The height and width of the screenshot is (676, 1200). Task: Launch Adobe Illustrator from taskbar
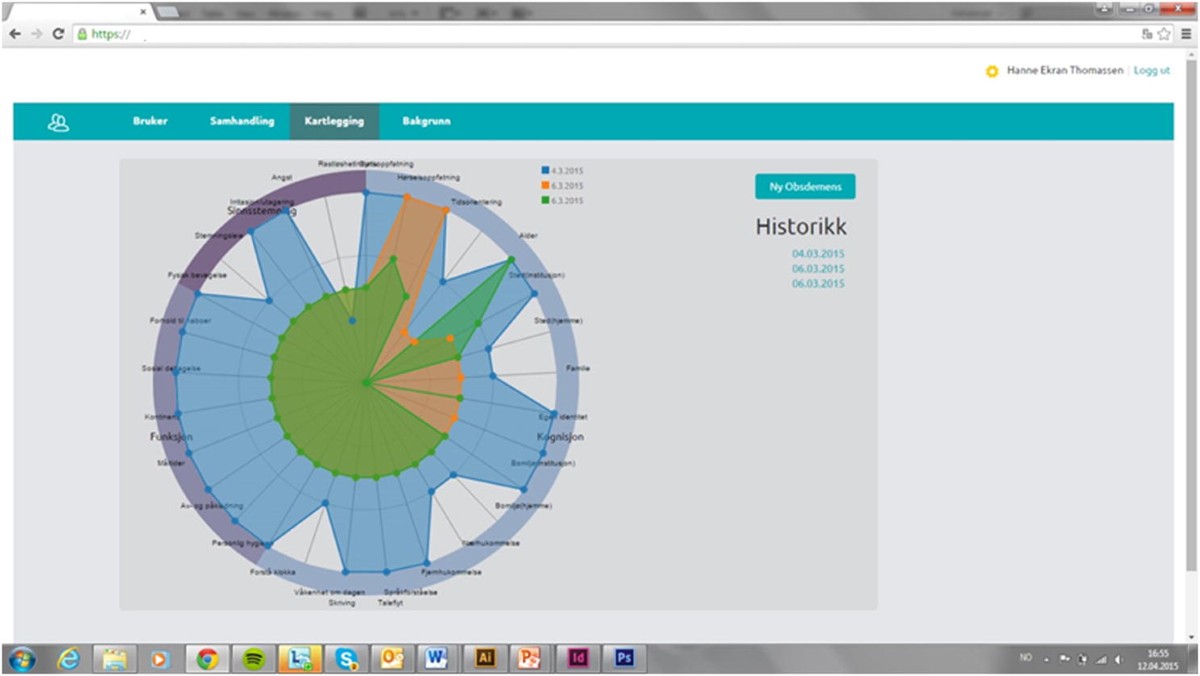point(486,658)
